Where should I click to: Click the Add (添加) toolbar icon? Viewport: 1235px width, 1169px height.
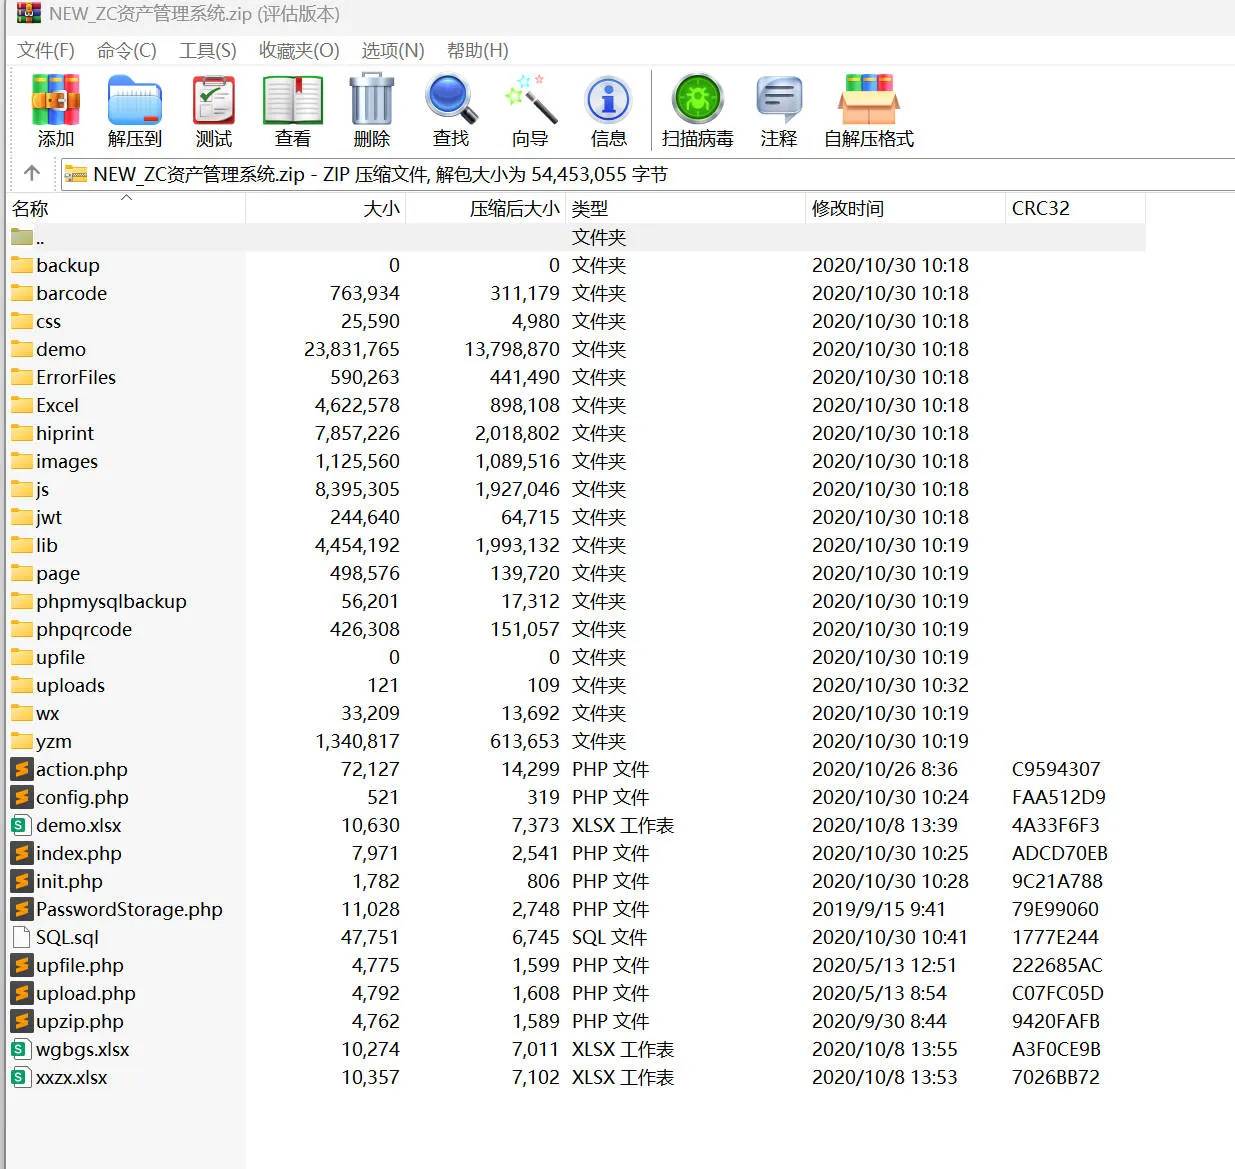coord(56,100)
